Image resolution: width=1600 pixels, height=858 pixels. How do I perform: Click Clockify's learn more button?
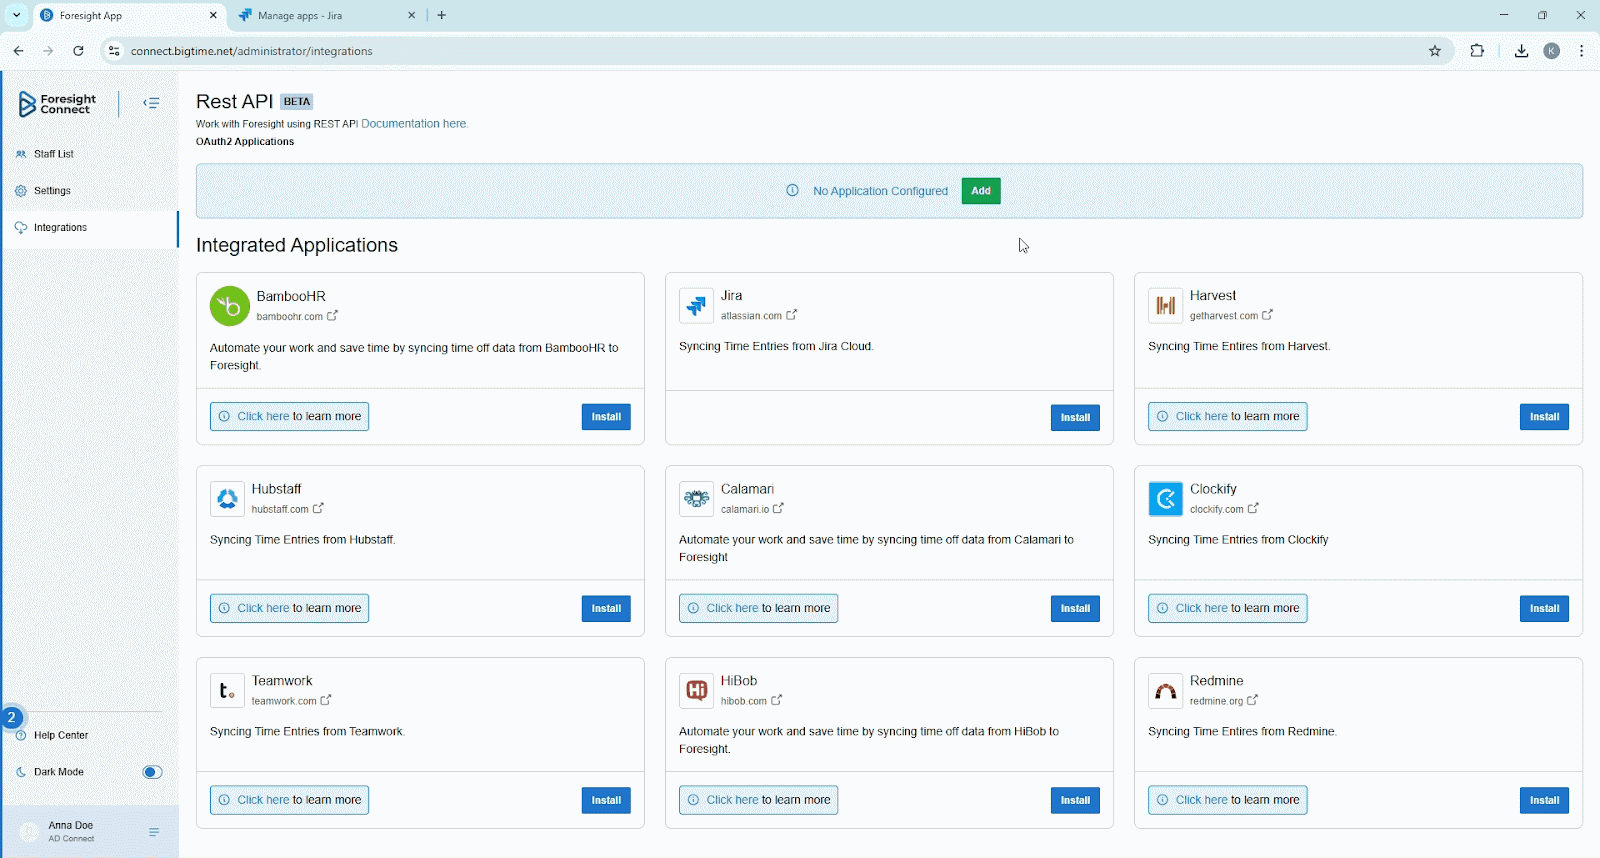[1227, 609]
